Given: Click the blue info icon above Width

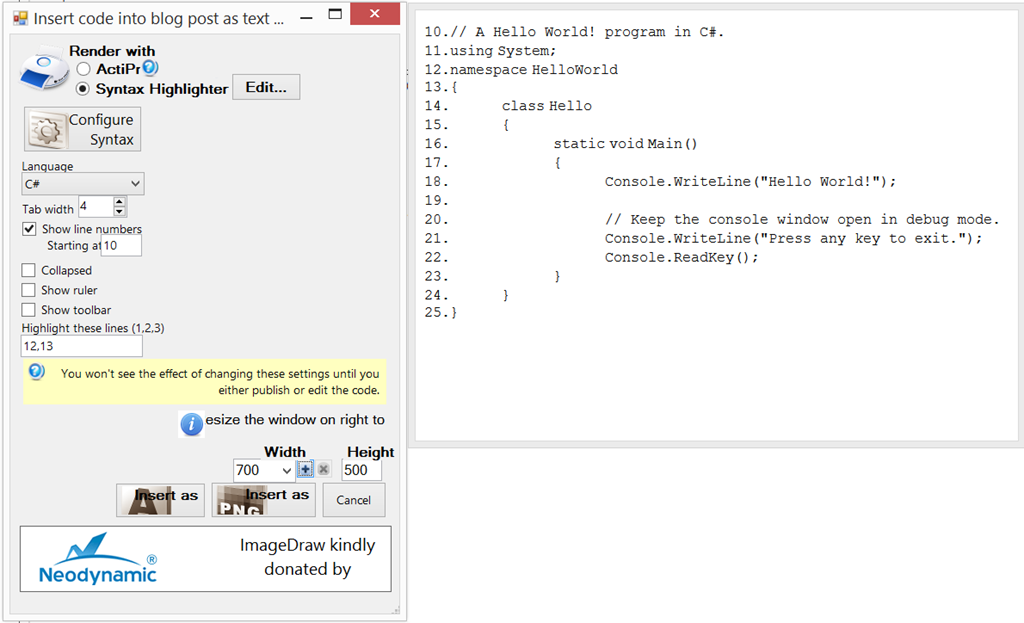Looking at the screenshot, I should coord(191,424).
